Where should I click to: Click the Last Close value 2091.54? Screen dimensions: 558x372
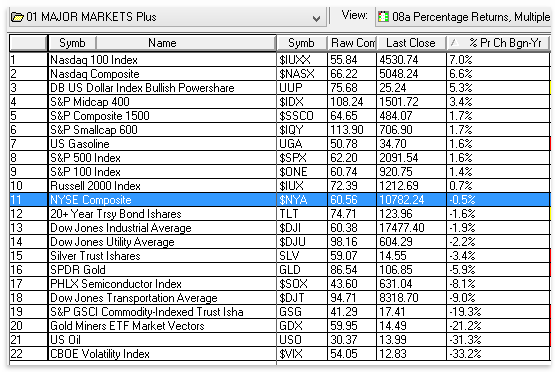tap(411, 158)
